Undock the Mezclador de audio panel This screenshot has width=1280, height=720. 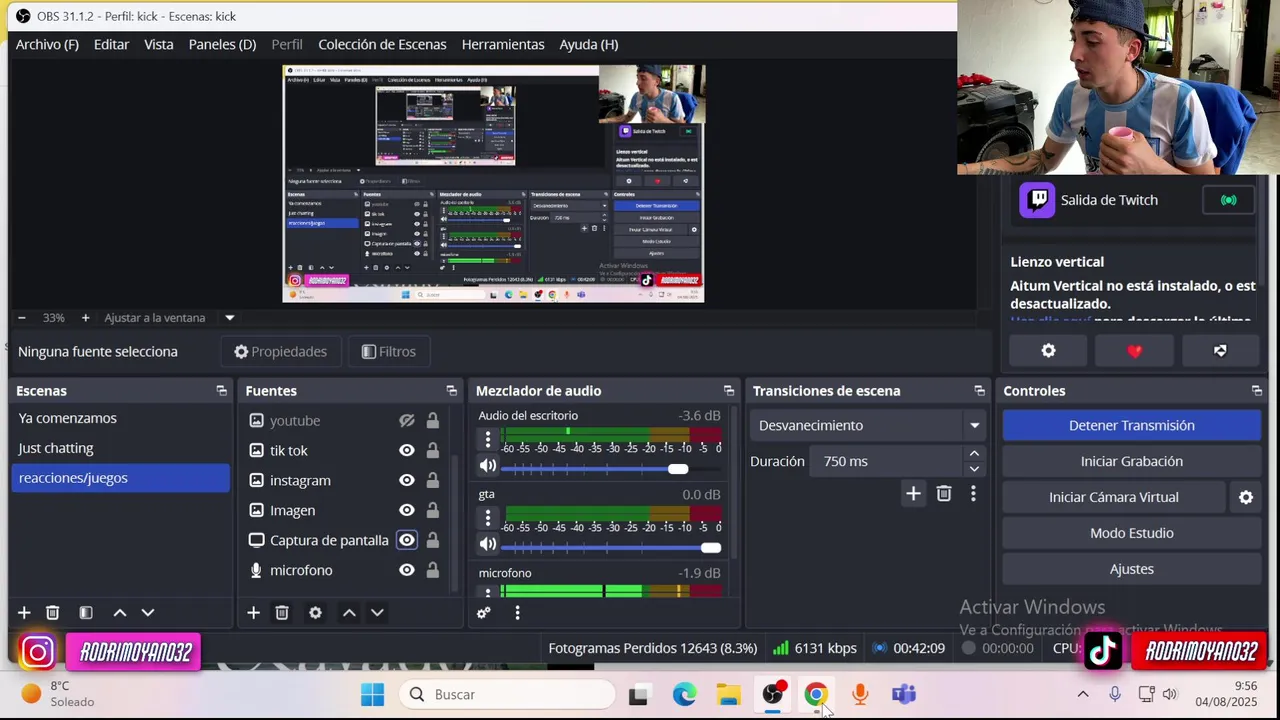(728, 391)
